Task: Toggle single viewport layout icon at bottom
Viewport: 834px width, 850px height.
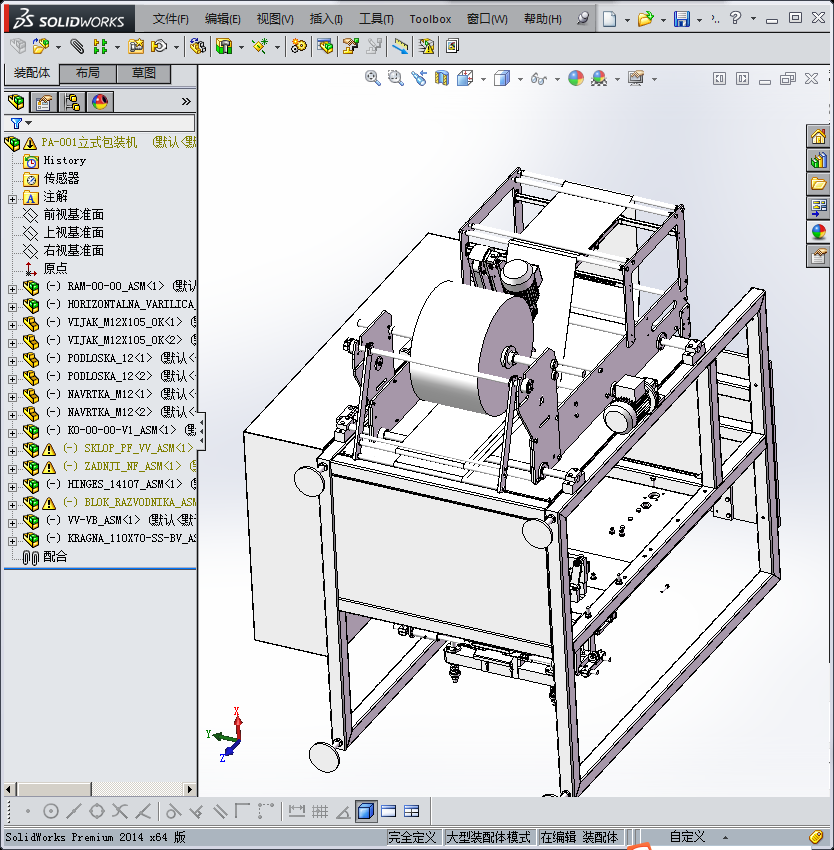Action: point(388,811)
